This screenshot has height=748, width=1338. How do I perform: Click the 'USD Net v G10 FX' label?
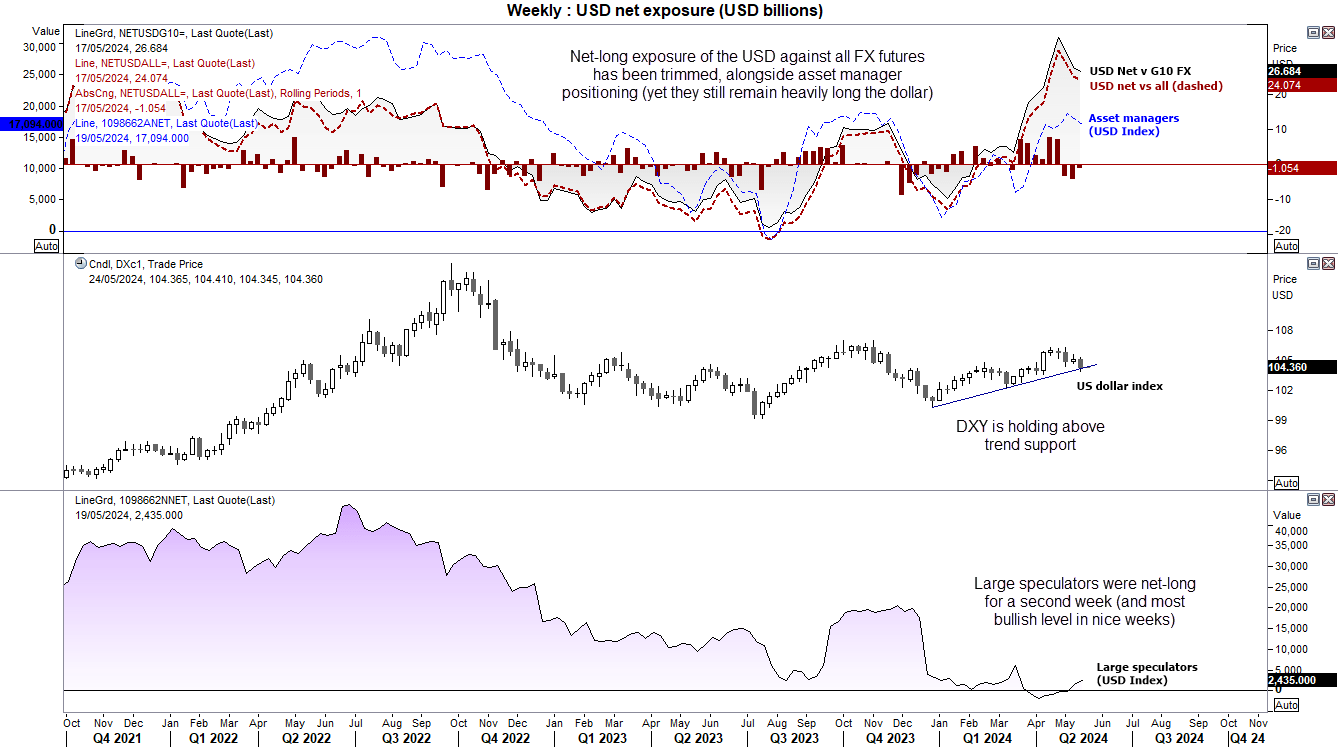(1139, 71)
